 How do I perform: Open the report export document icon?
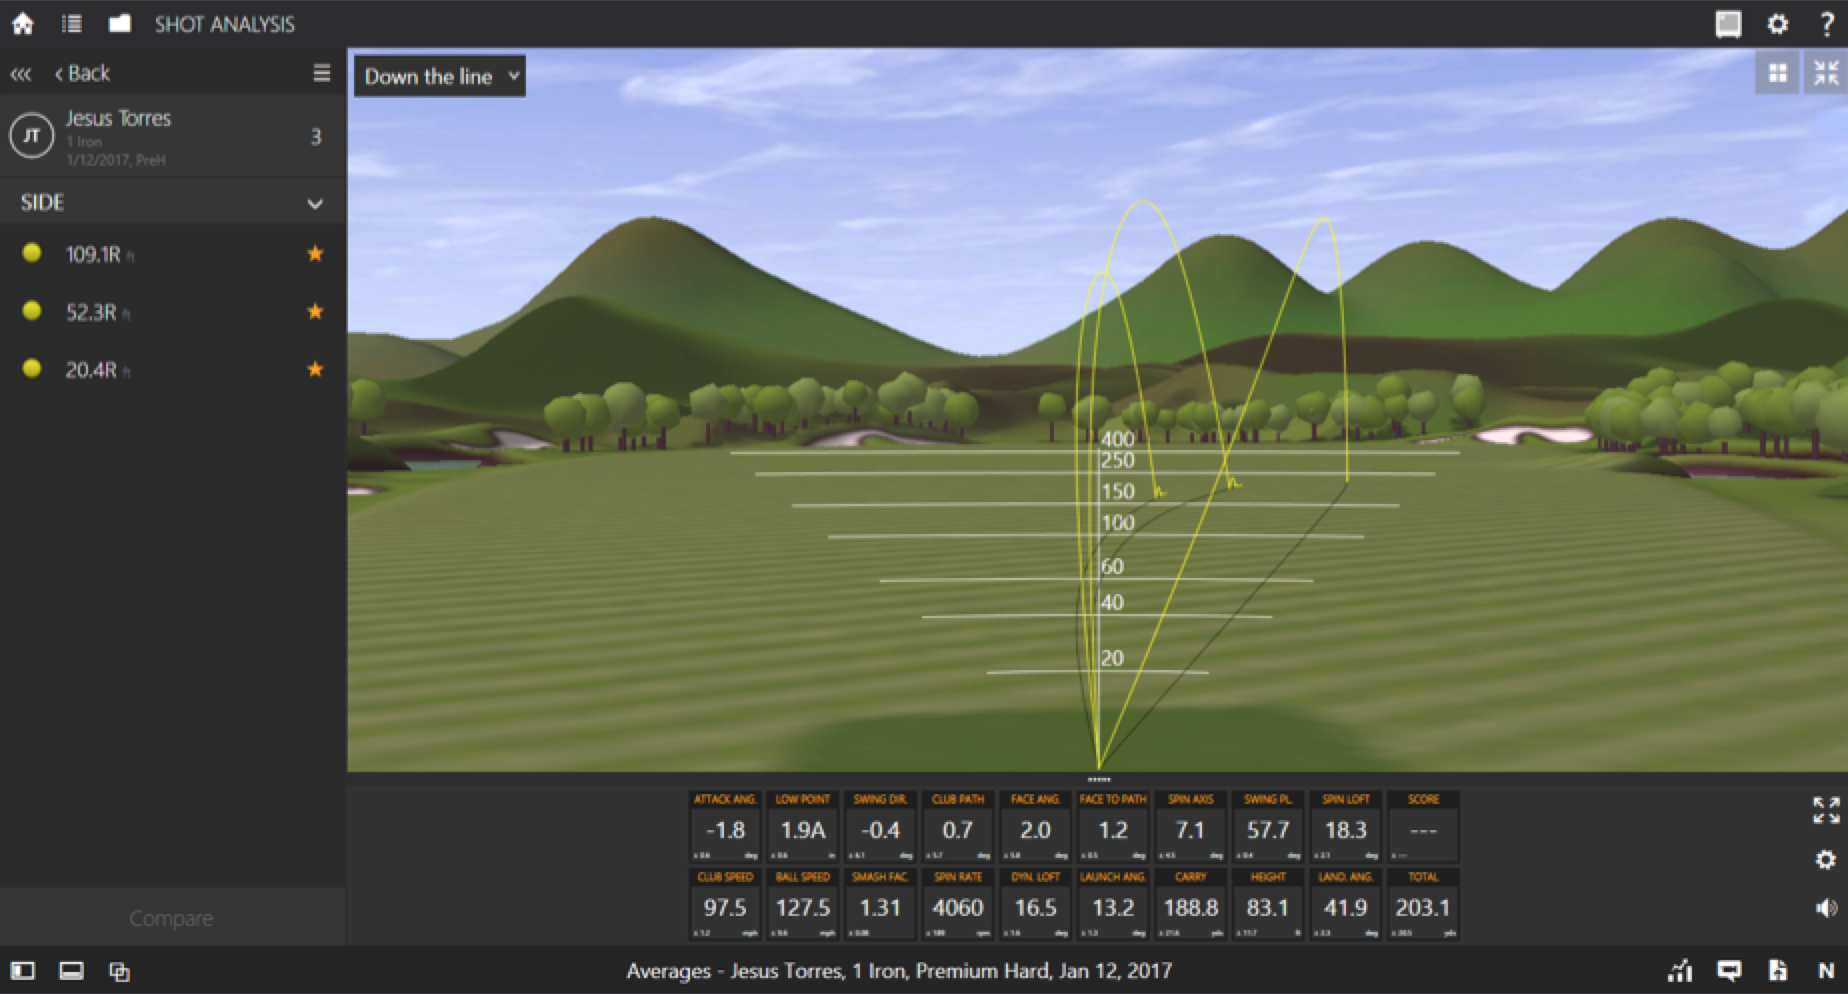pyautogui.click(x=1777, y=971)
